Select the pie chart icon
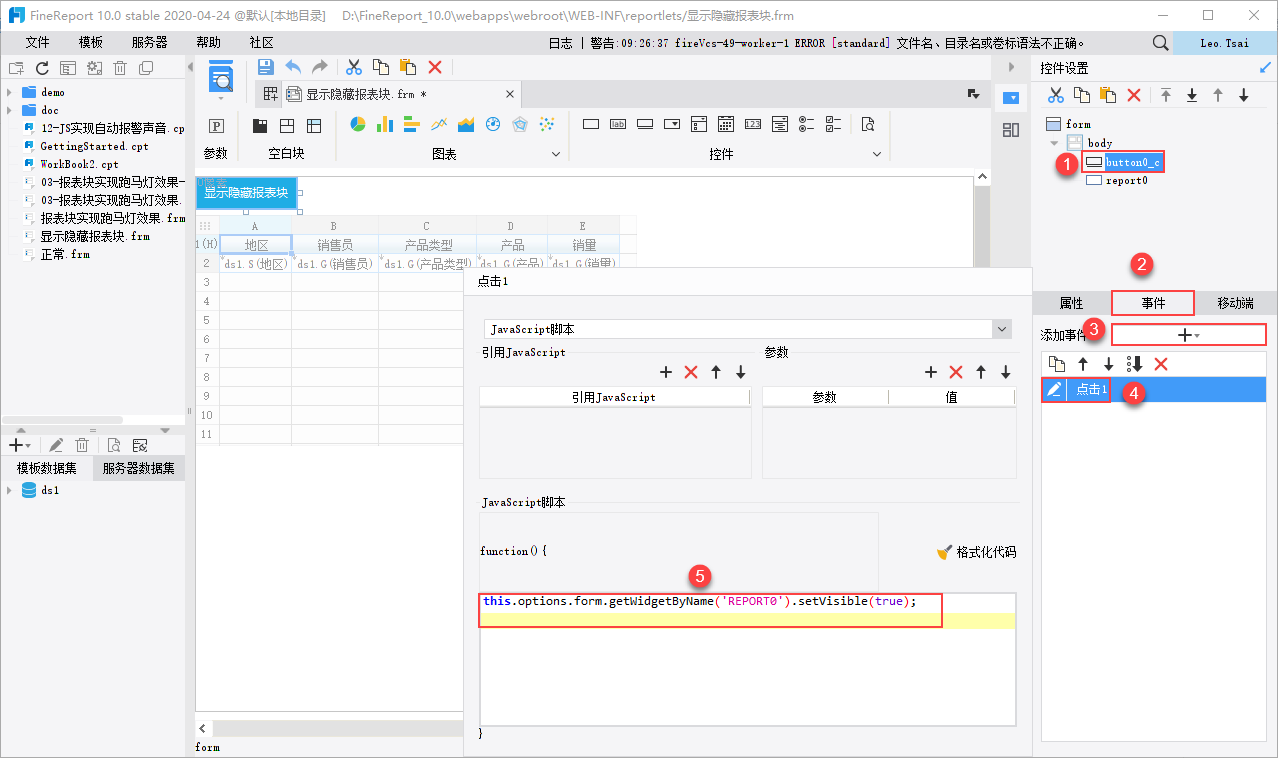Screen dimensions: 1278x758 point(357,124)
